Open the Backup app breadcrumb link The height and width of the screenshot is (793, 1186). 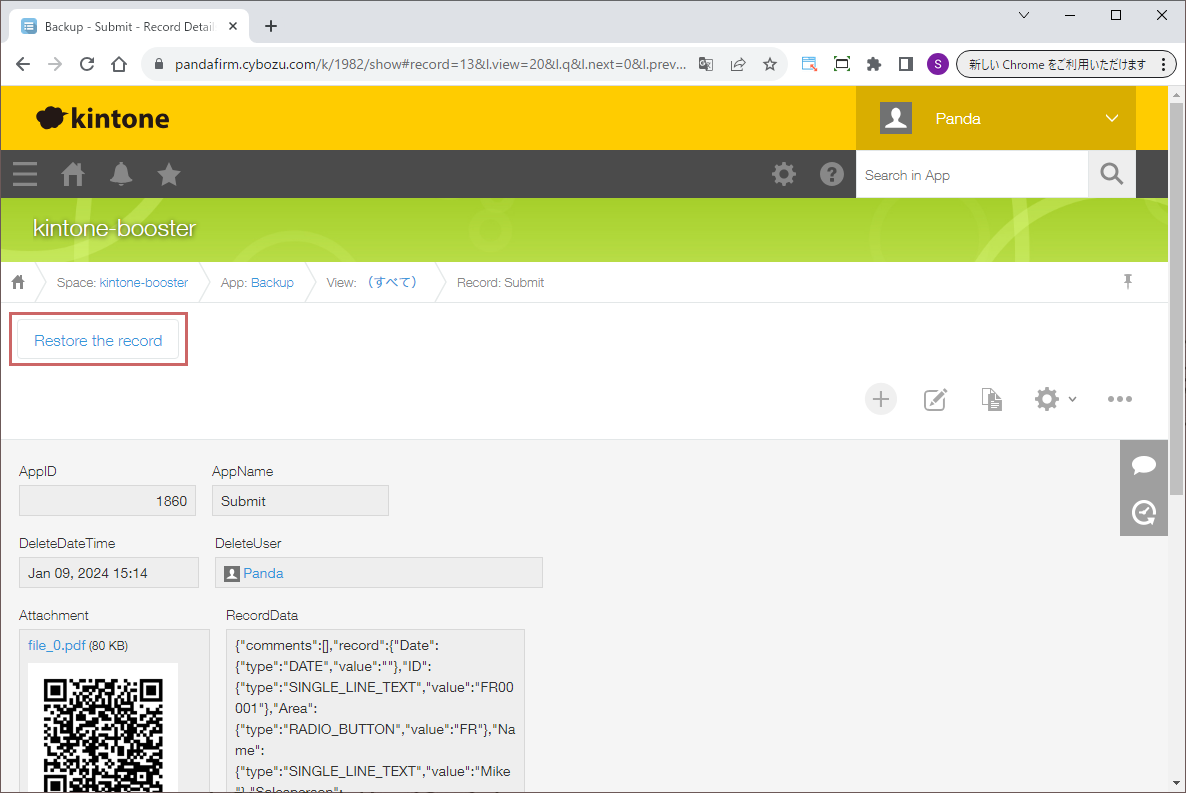[272, 283]
